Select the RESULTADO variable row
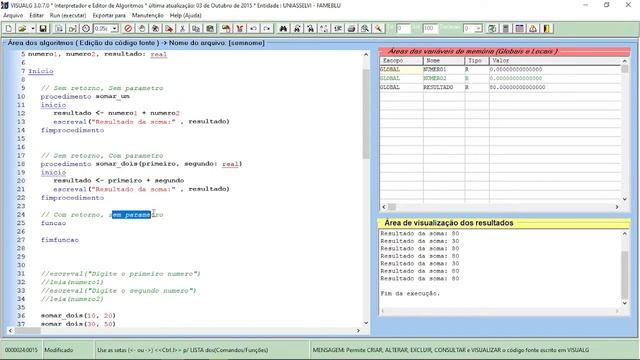 500,87
